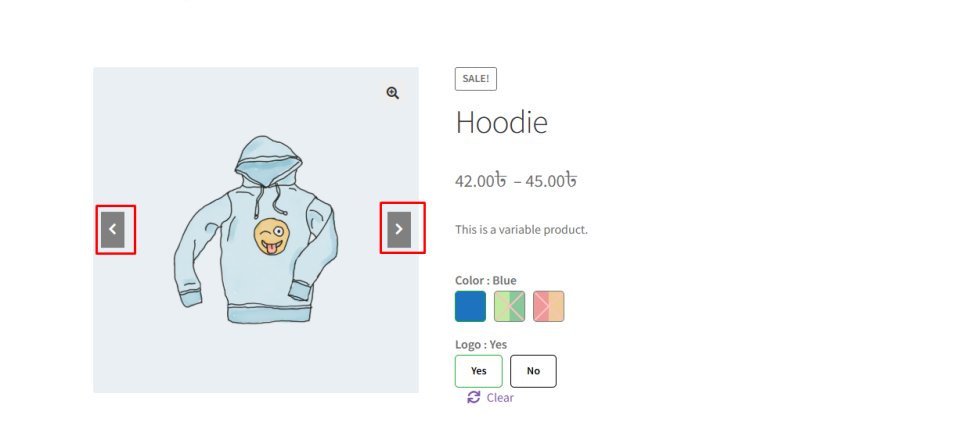The image size is (980, 422).
Task: Open the product image zoom magnifier
Action: 392,93
